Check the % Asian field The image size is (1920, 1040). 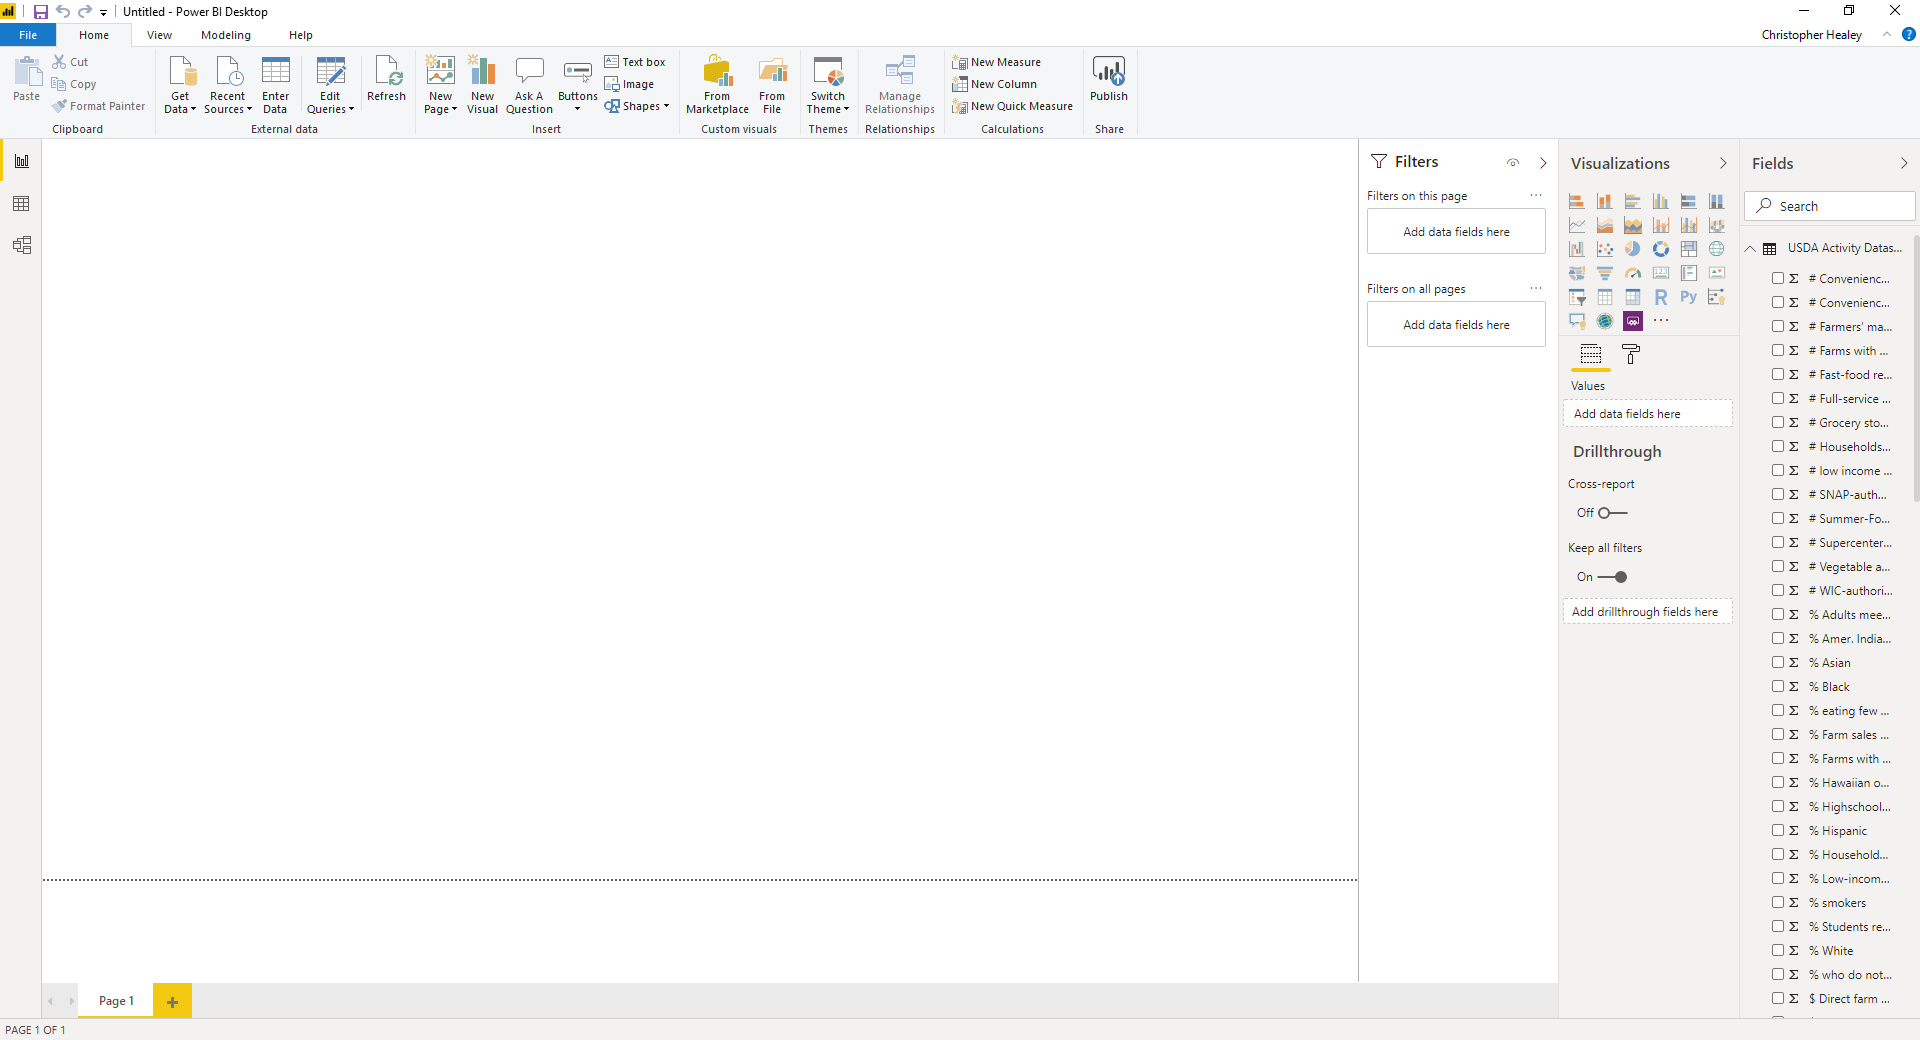coord(1778,662)
